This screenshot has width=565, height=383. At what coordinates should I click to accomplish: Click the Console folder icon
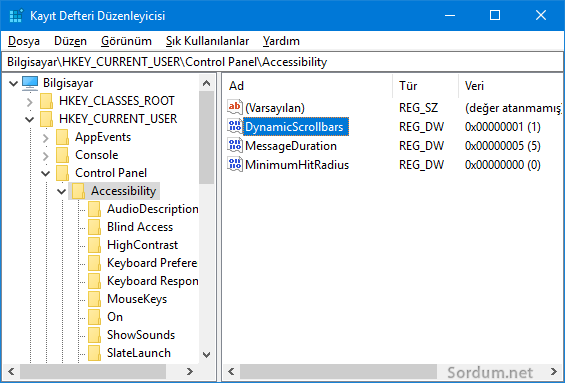point(62,155)
